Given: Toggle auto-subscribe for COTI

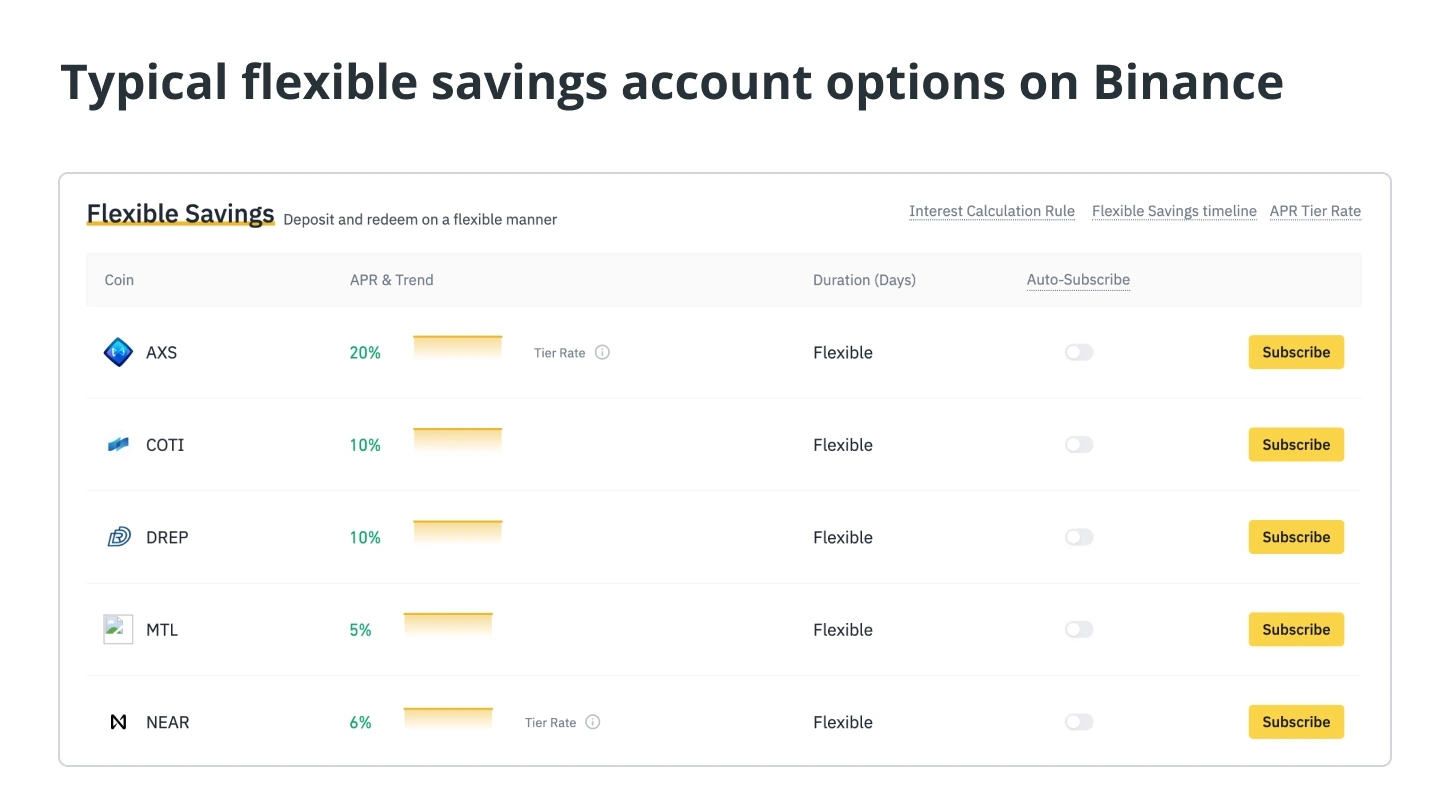Looking at the screenshot, I should point(1079,444).
